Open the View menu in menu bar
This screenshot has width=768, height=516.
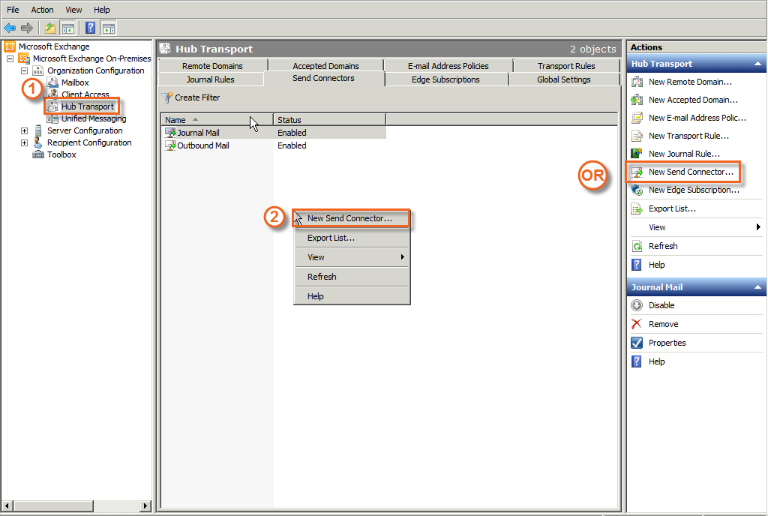[74, 10]
